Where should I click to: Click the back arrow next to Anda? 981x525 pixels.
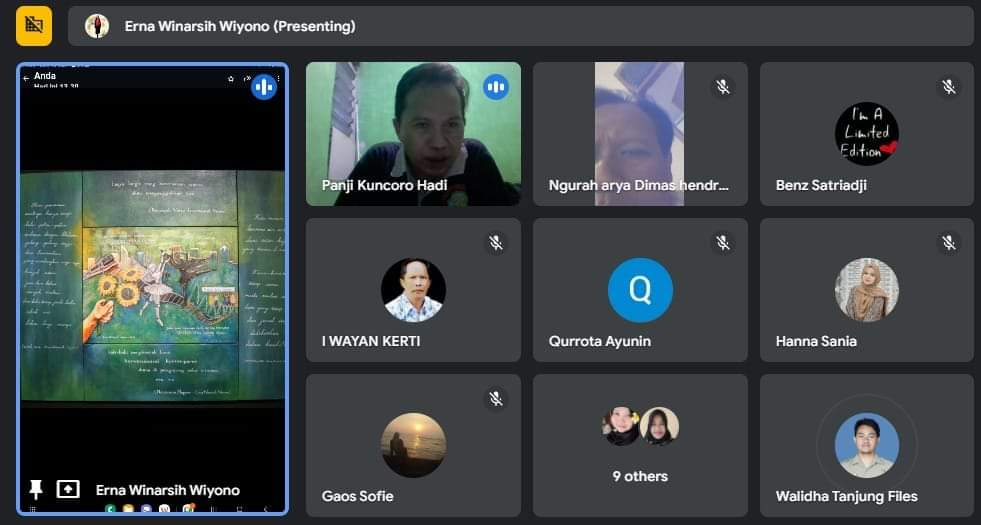pos(26,77)
